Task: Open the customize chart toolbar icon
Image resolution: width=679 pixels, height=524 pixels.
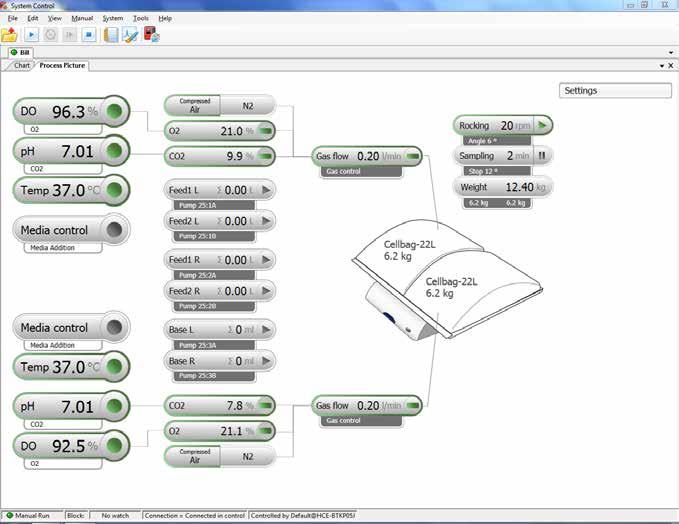Action: [130, 35]
